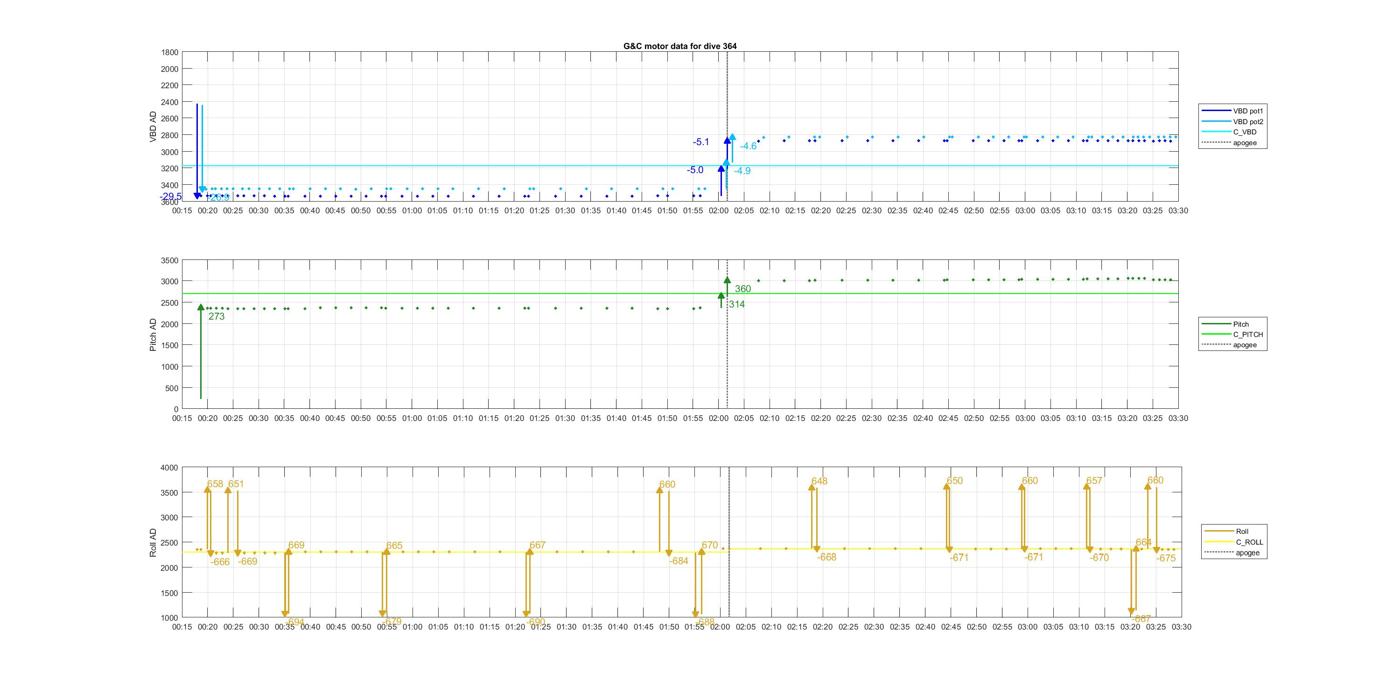1400x693 pixels.
Task: Click the green pitch arrow labeled 273
Action: point(201,352)
